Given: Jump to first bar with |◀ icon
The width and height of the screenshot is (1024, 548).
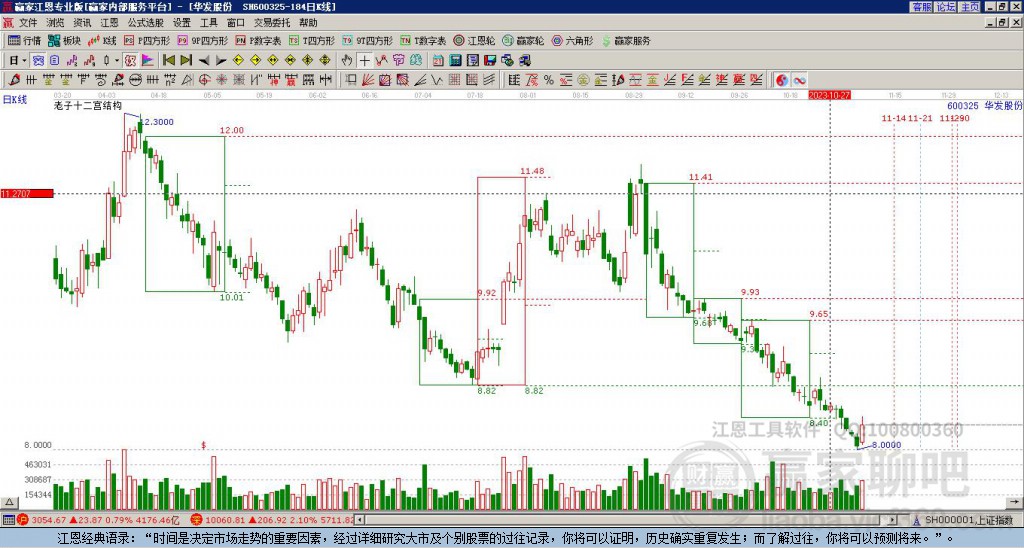Looking at the screenshot, I should (168, 60).
